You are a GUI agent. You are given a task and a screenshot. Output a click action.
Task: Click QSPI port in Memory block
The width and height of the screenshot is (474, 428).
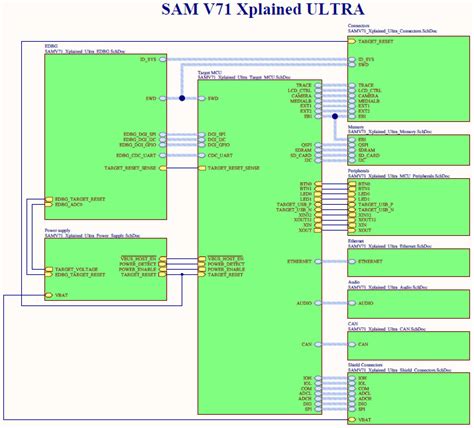(x=352, y=145)
